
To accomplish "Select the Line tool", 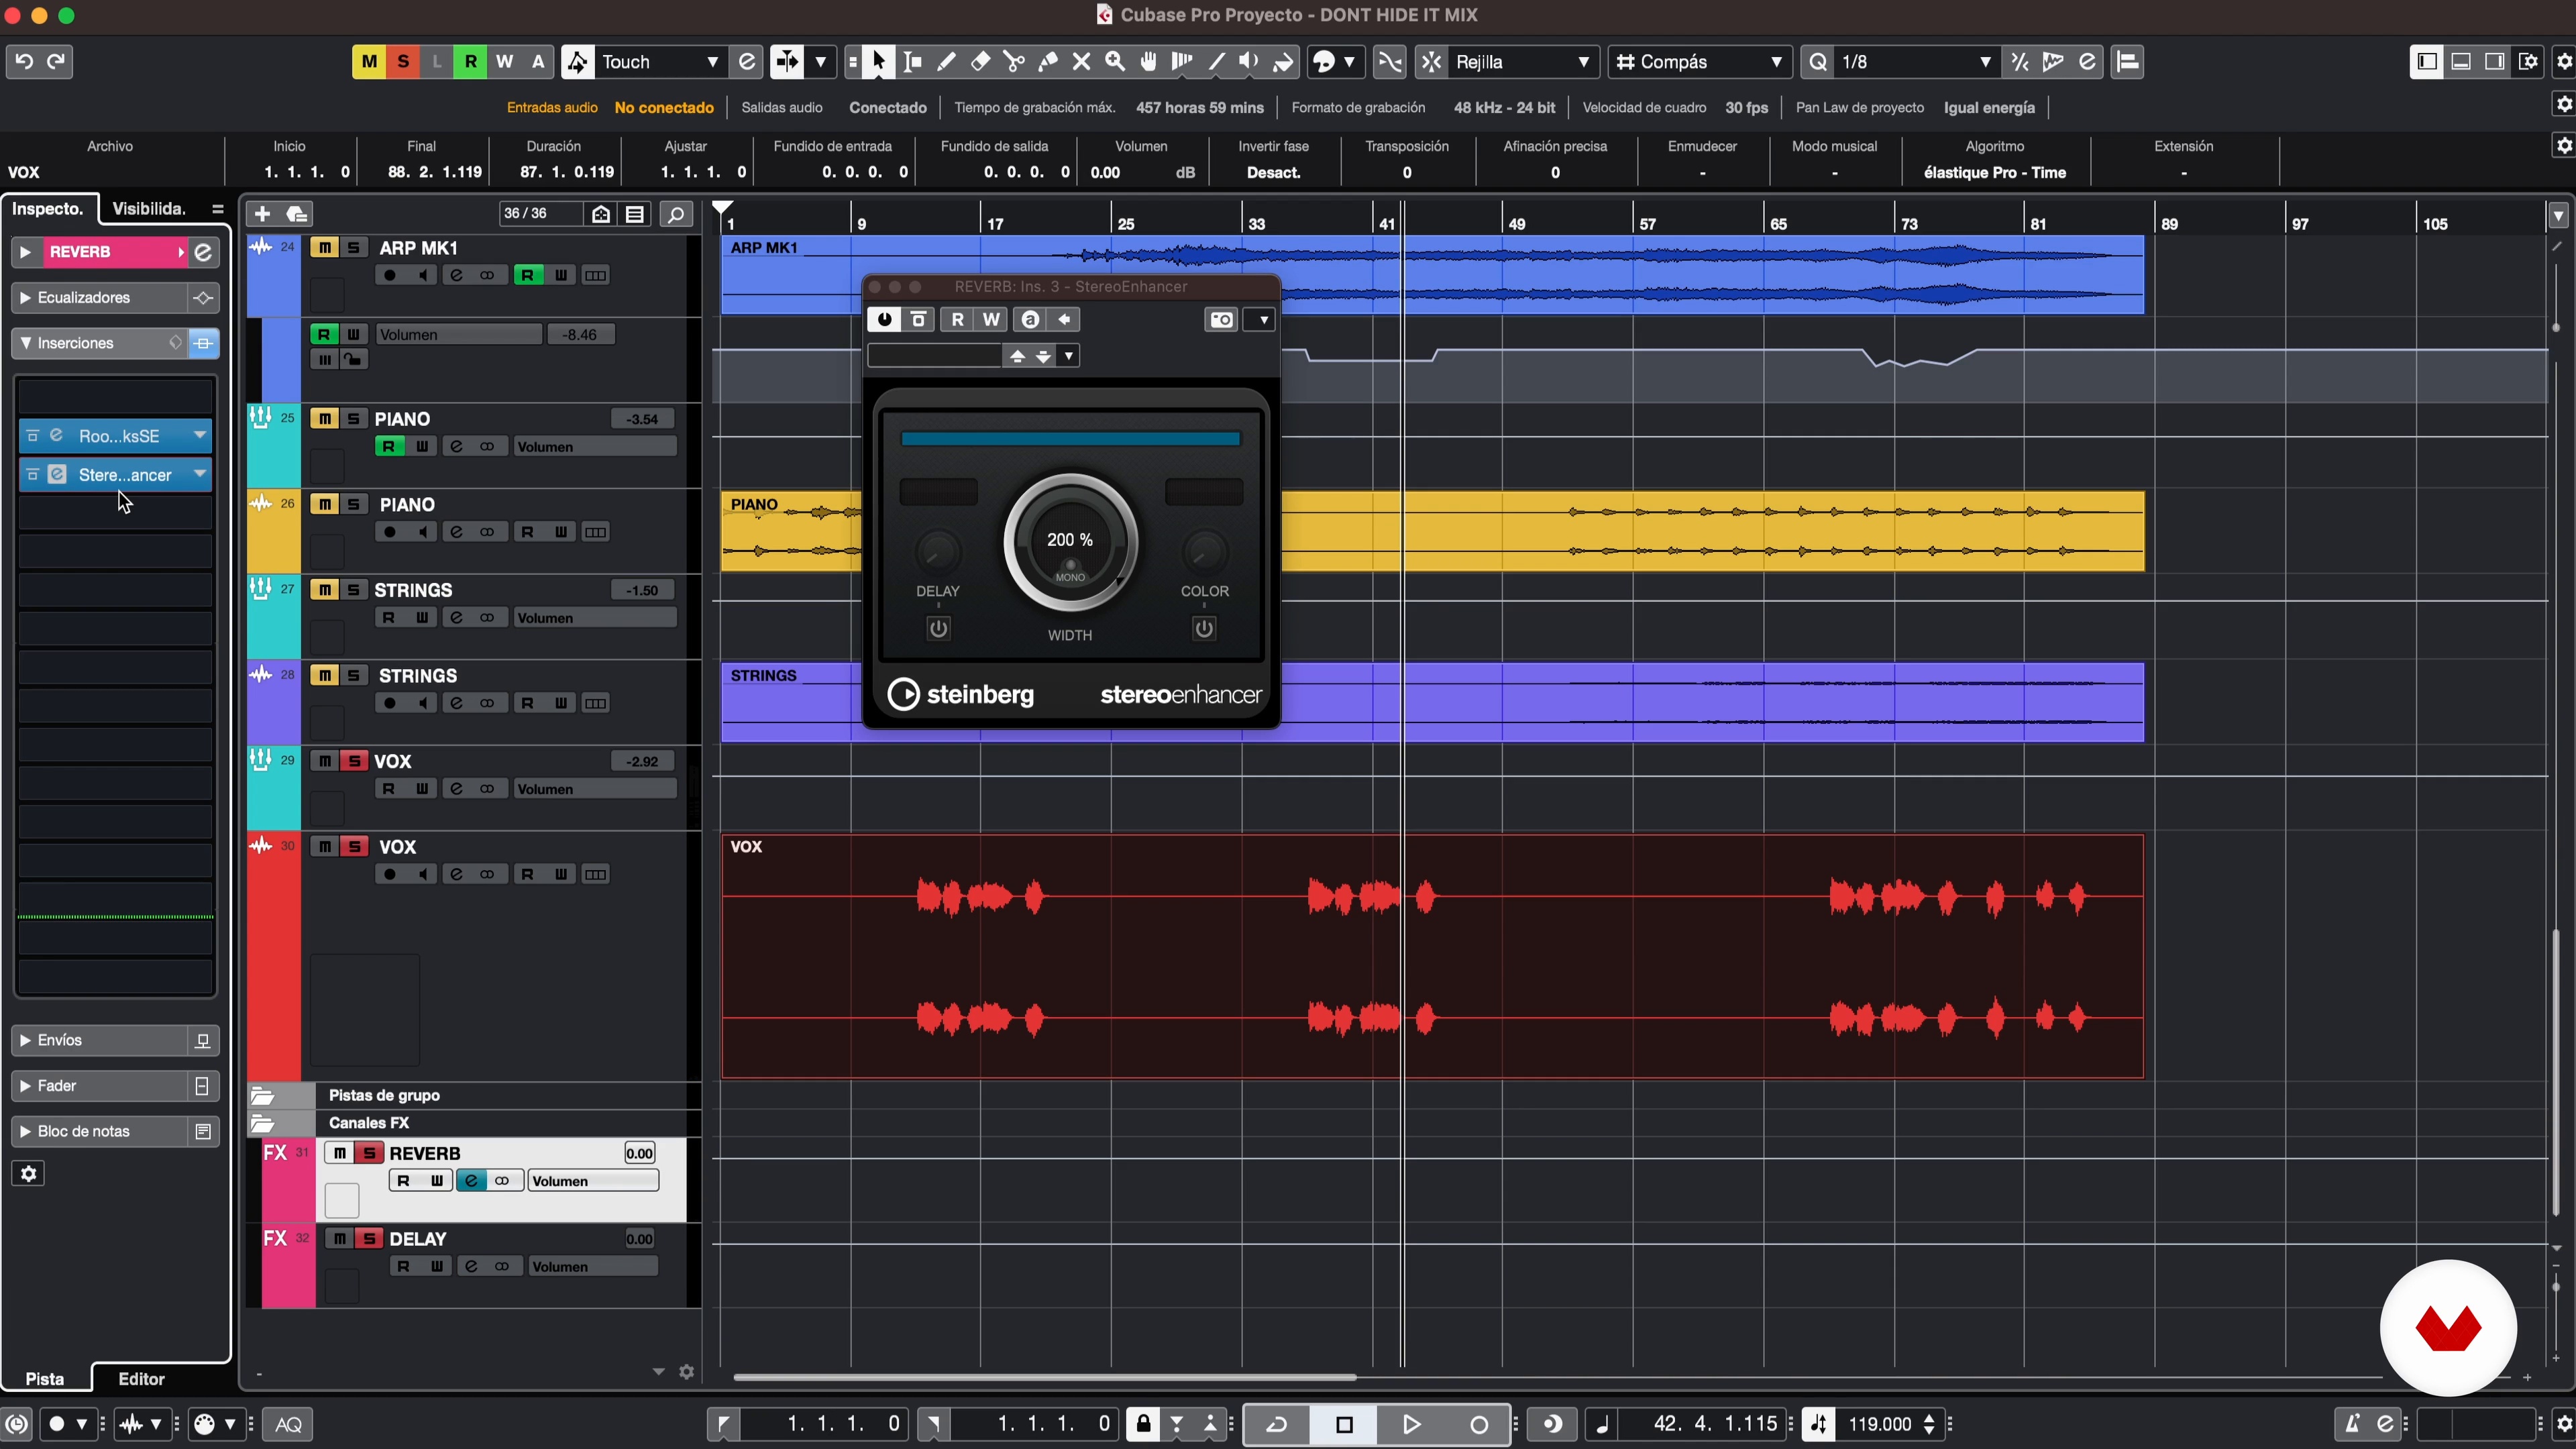I will click(x=1216, y=62).
